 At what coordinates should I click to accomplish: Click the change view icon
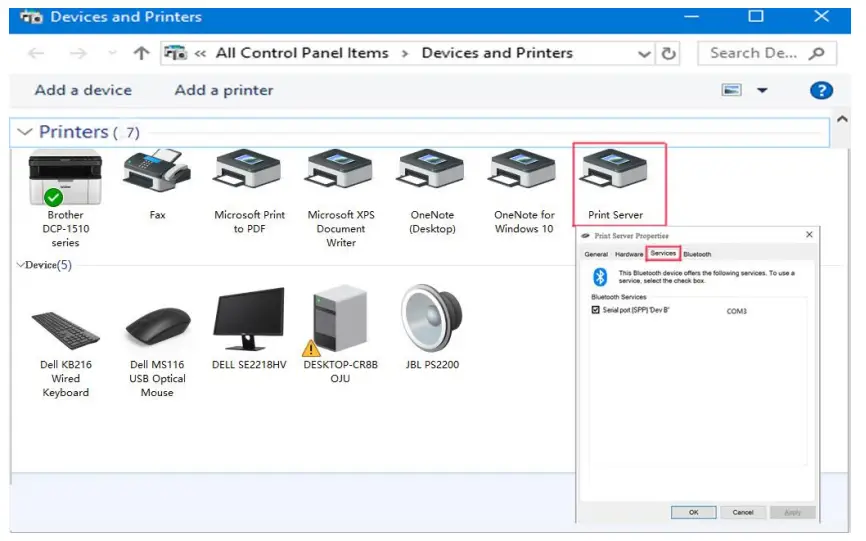tap(732, 90)
